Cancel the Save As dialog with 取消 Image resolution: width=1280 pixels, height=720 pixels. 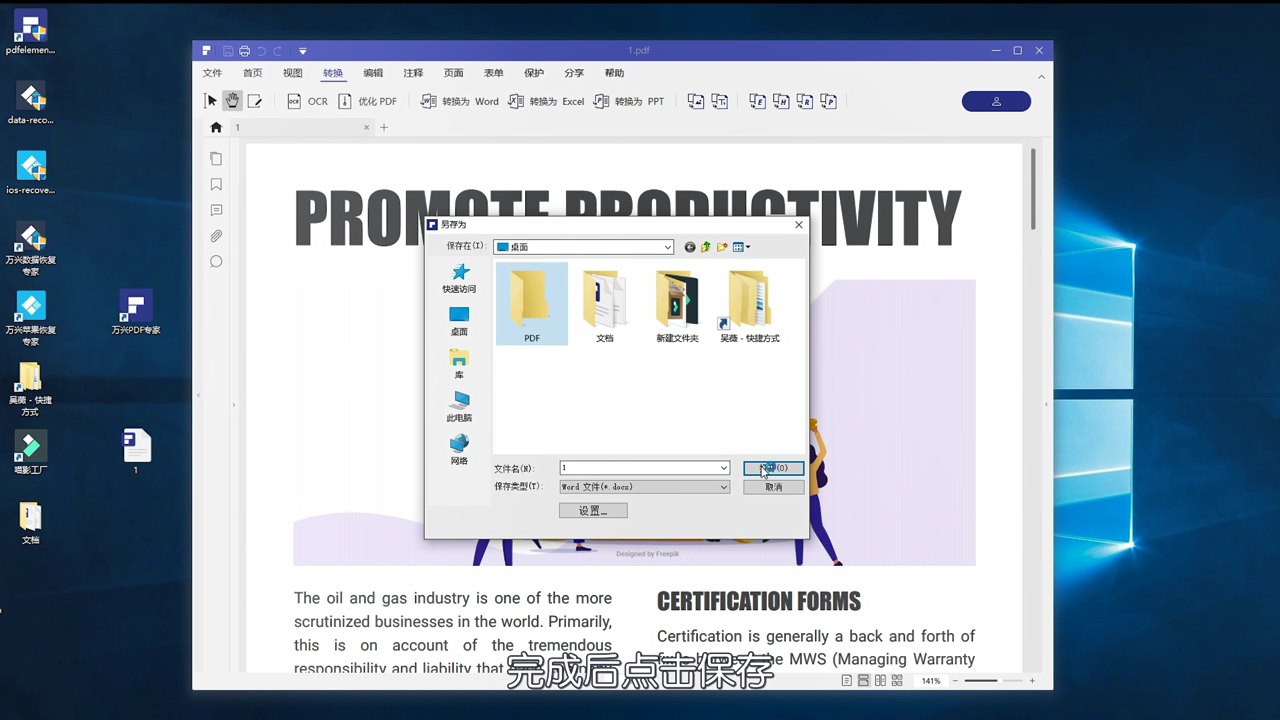tap(773, 487)
